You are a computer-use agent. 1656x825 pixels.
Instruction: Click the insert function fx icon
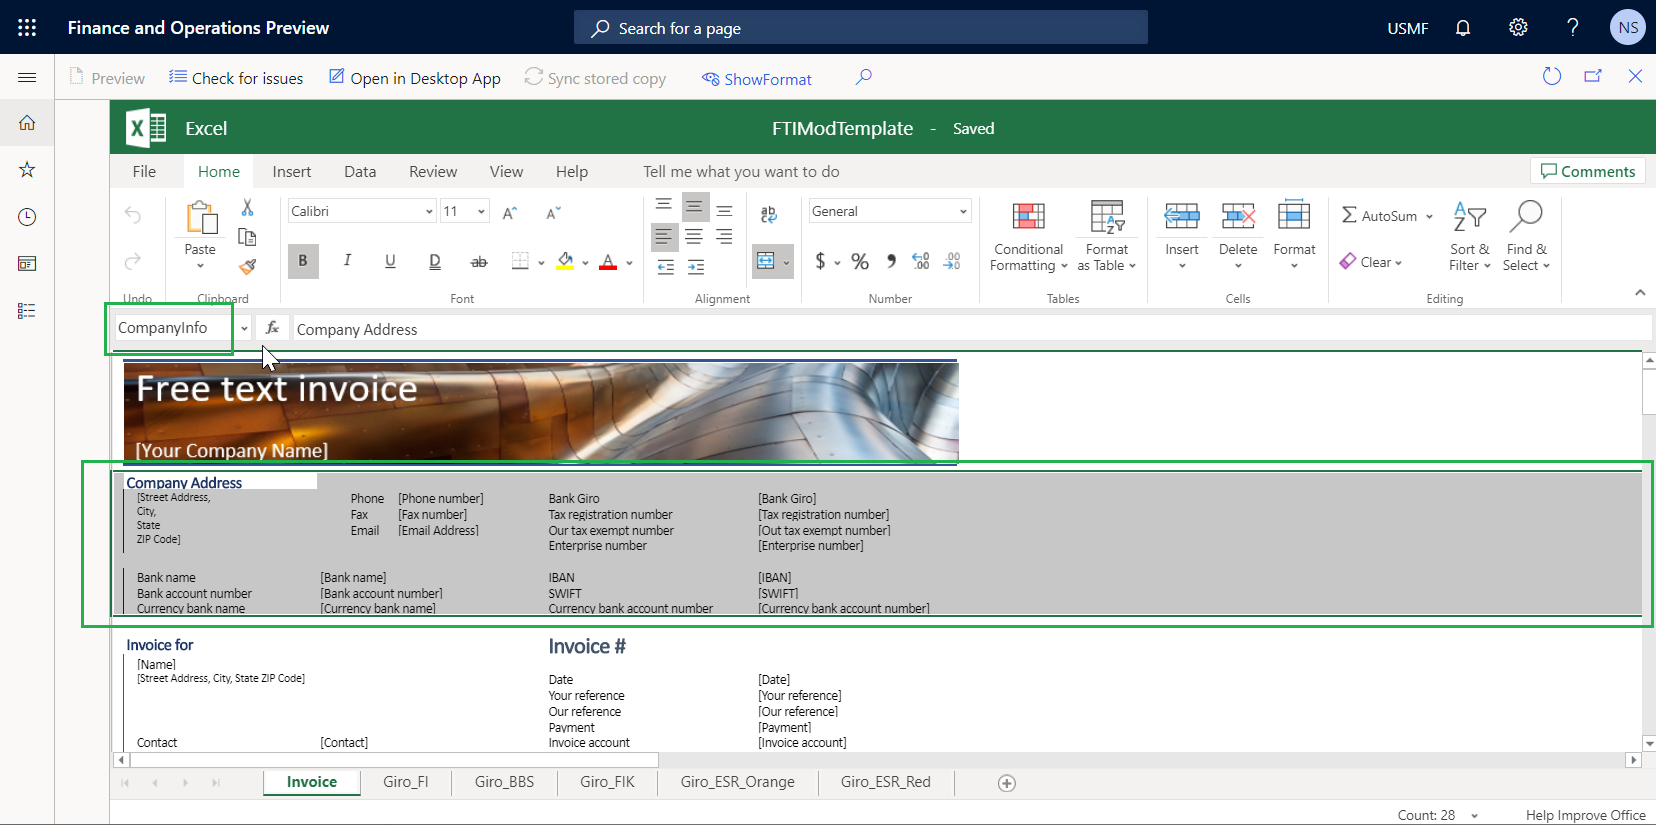coord(272,328)
